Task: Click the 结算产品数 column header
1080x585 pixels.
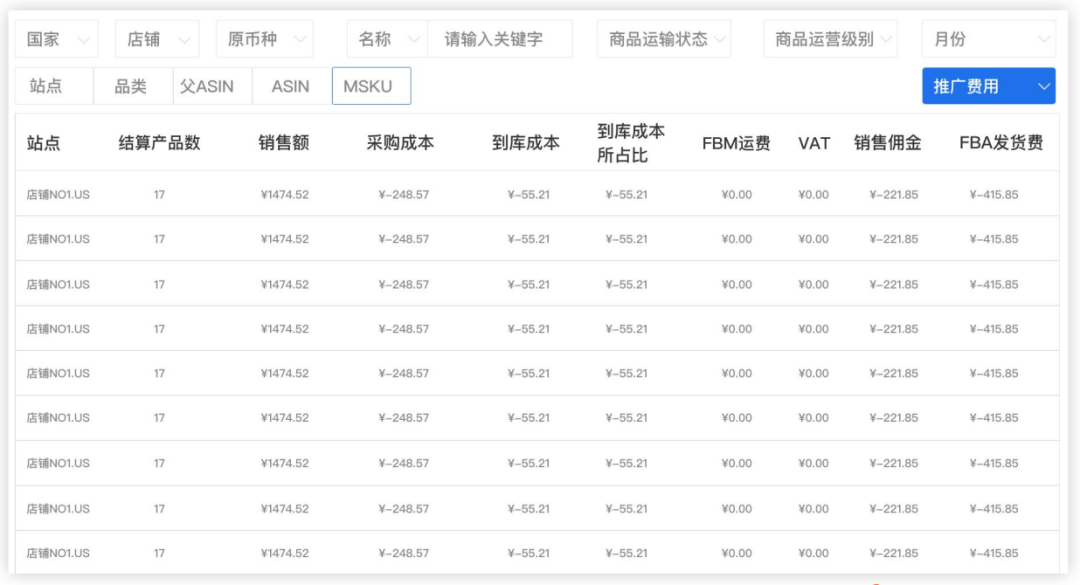Action: tap(159, 143)
